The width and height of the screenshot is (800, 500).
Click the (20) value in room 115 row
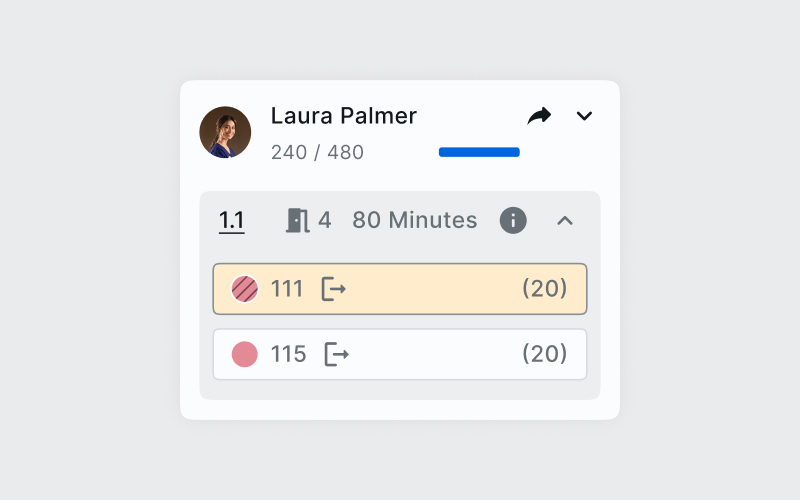tap(545, 354)
